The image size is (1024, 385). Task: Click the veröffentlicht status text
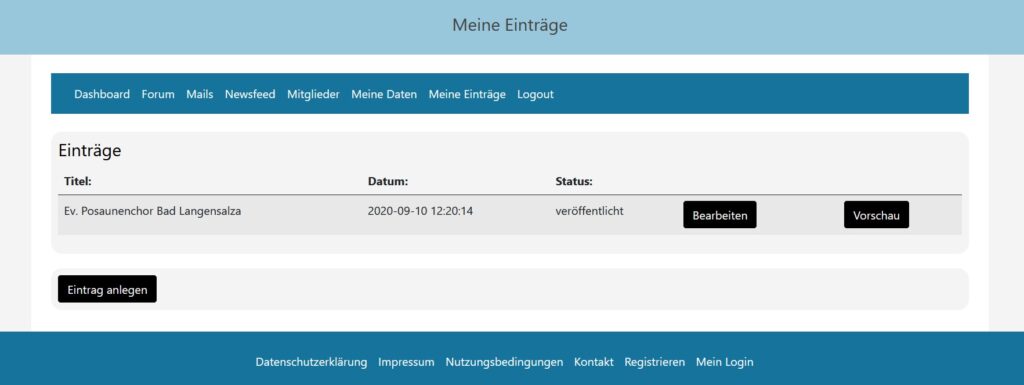pos(589,211)
